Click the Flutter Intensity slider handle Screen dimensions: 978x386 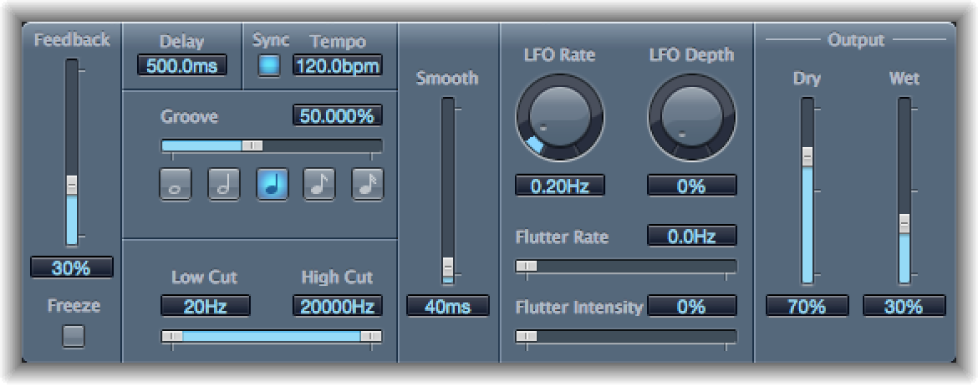526,336
